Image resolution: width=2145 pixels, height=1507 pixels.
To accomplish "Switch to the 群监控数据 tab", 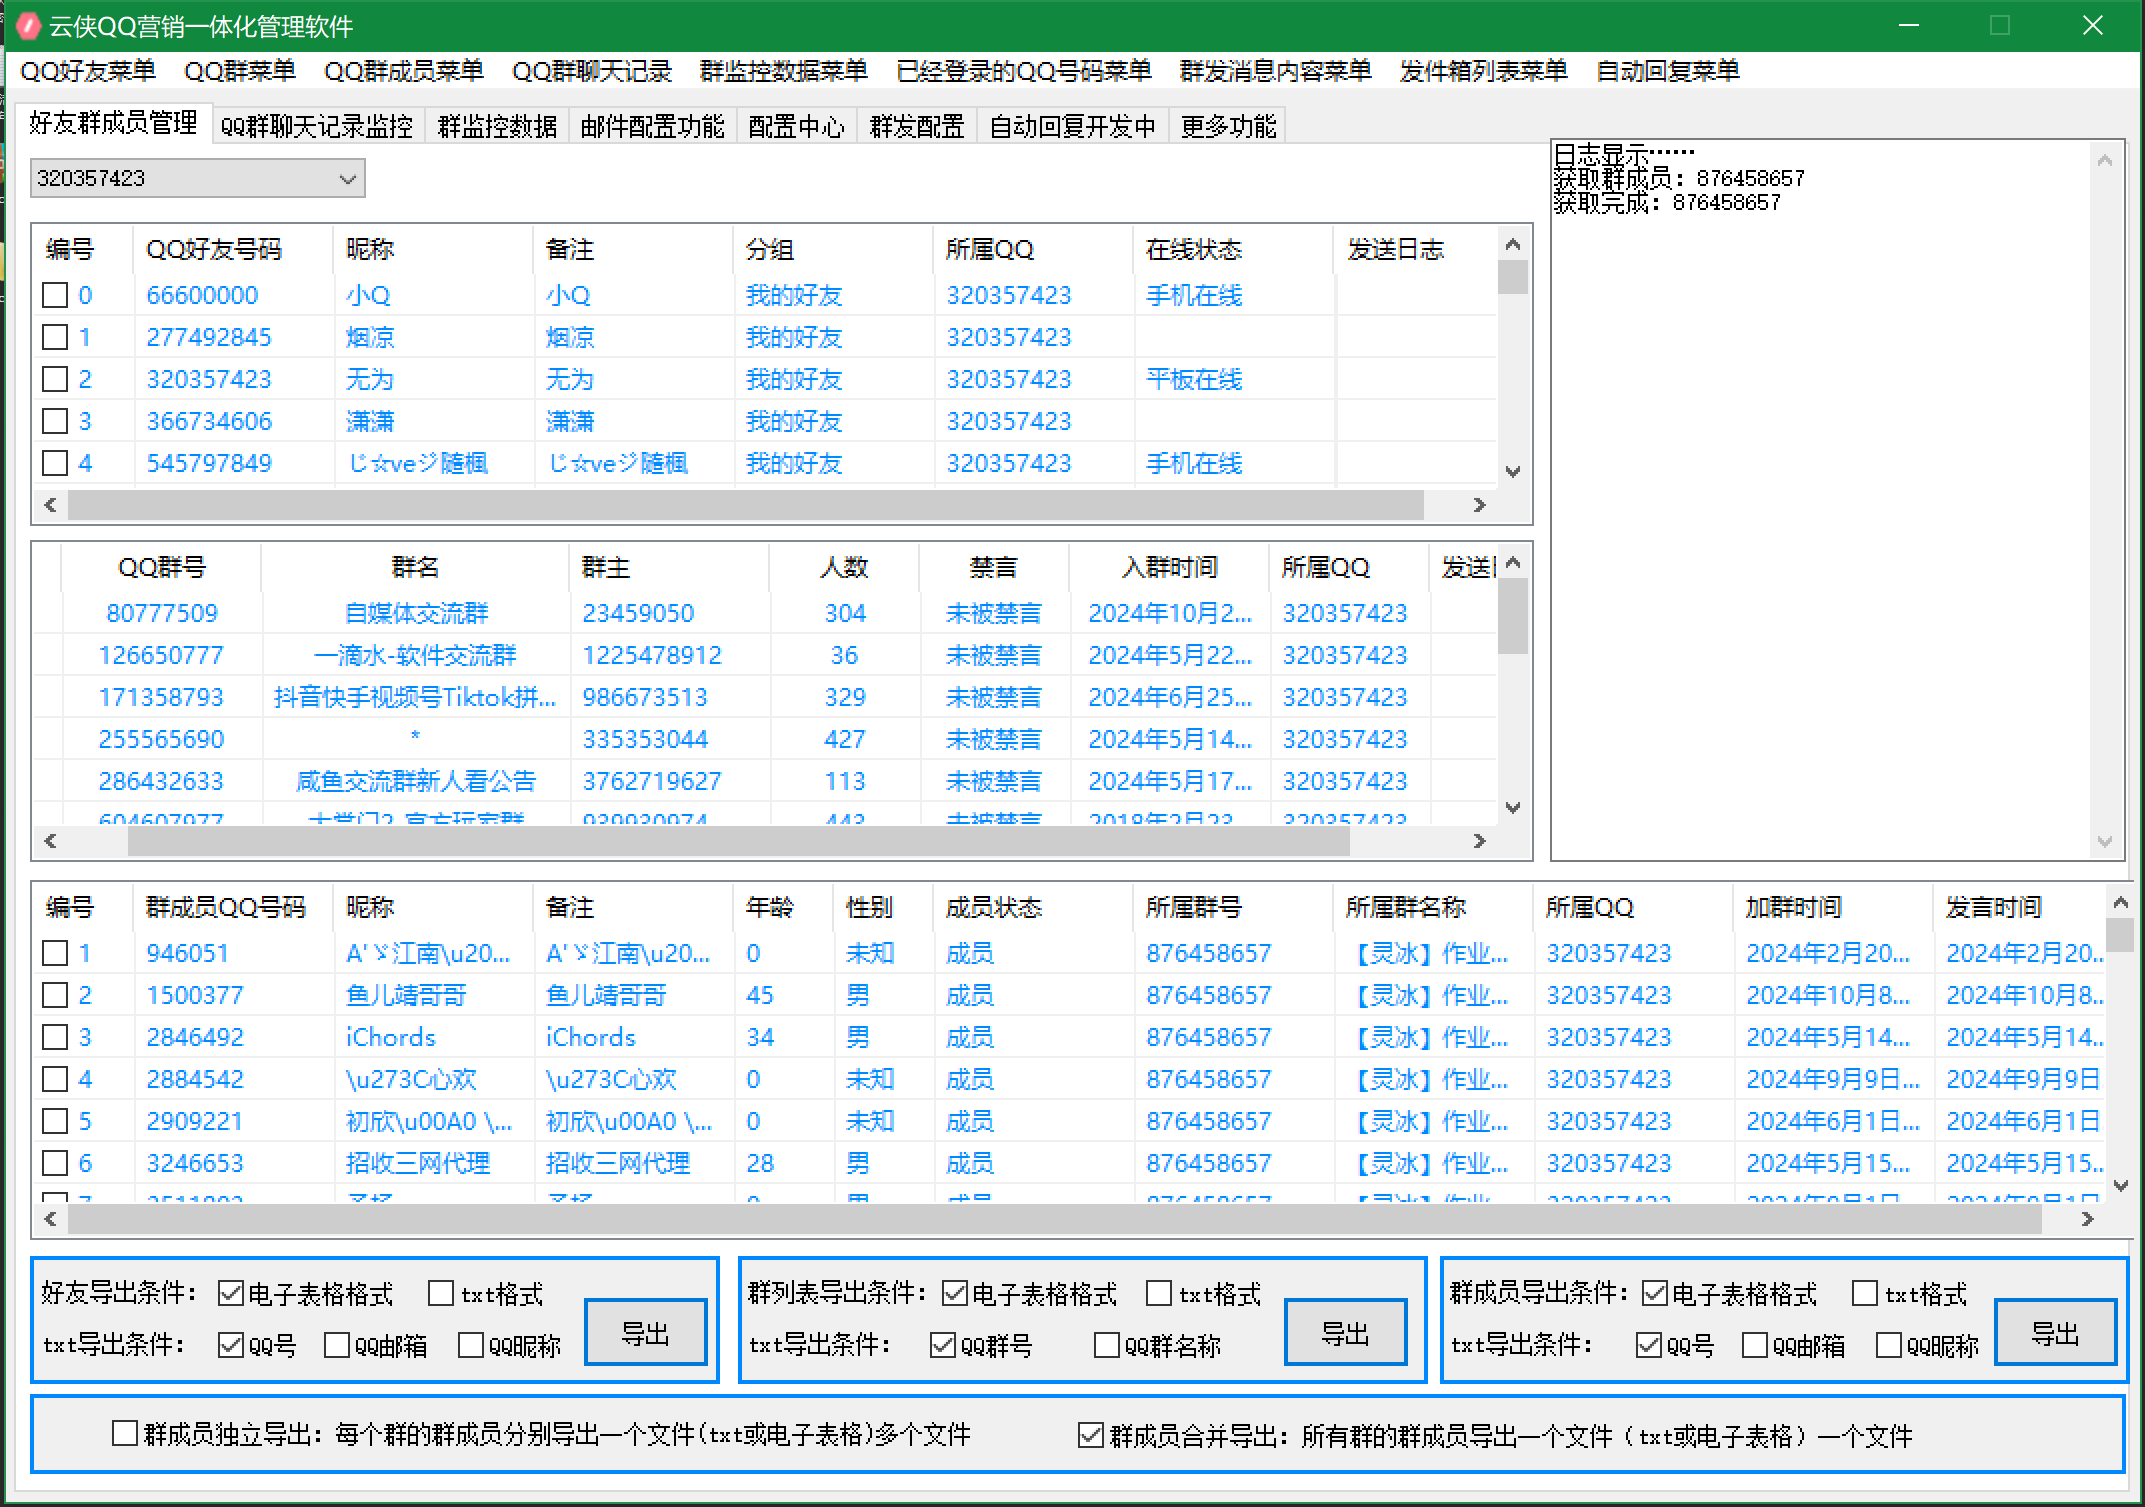I will [x=497, y=127].
